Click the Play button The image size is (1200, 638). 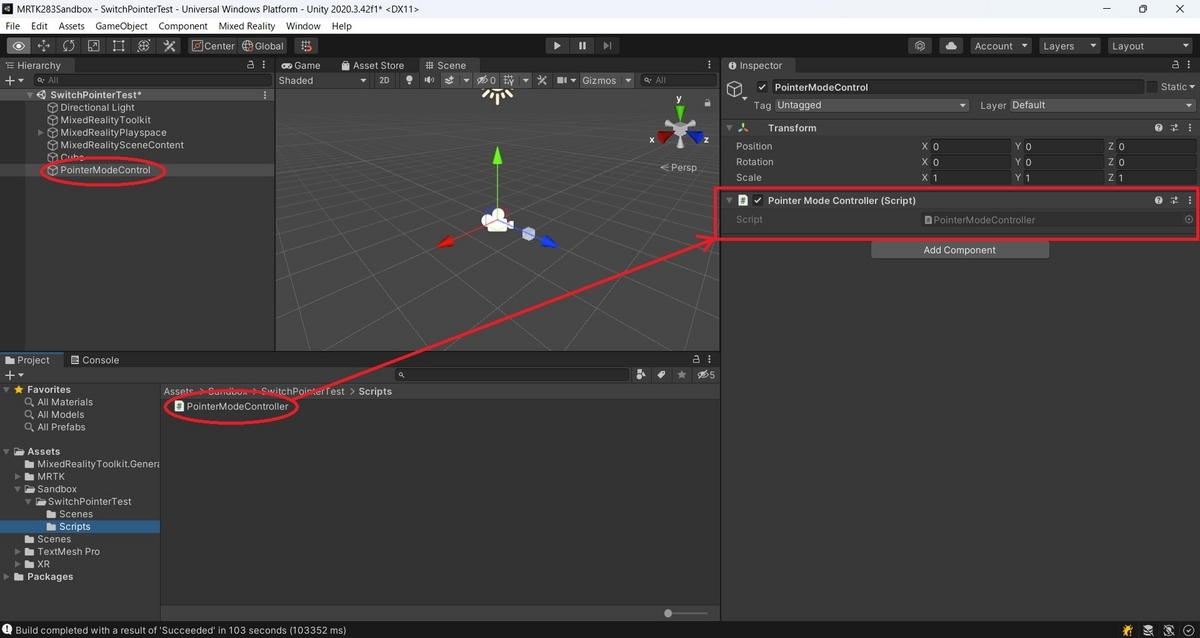pos(557,46)
